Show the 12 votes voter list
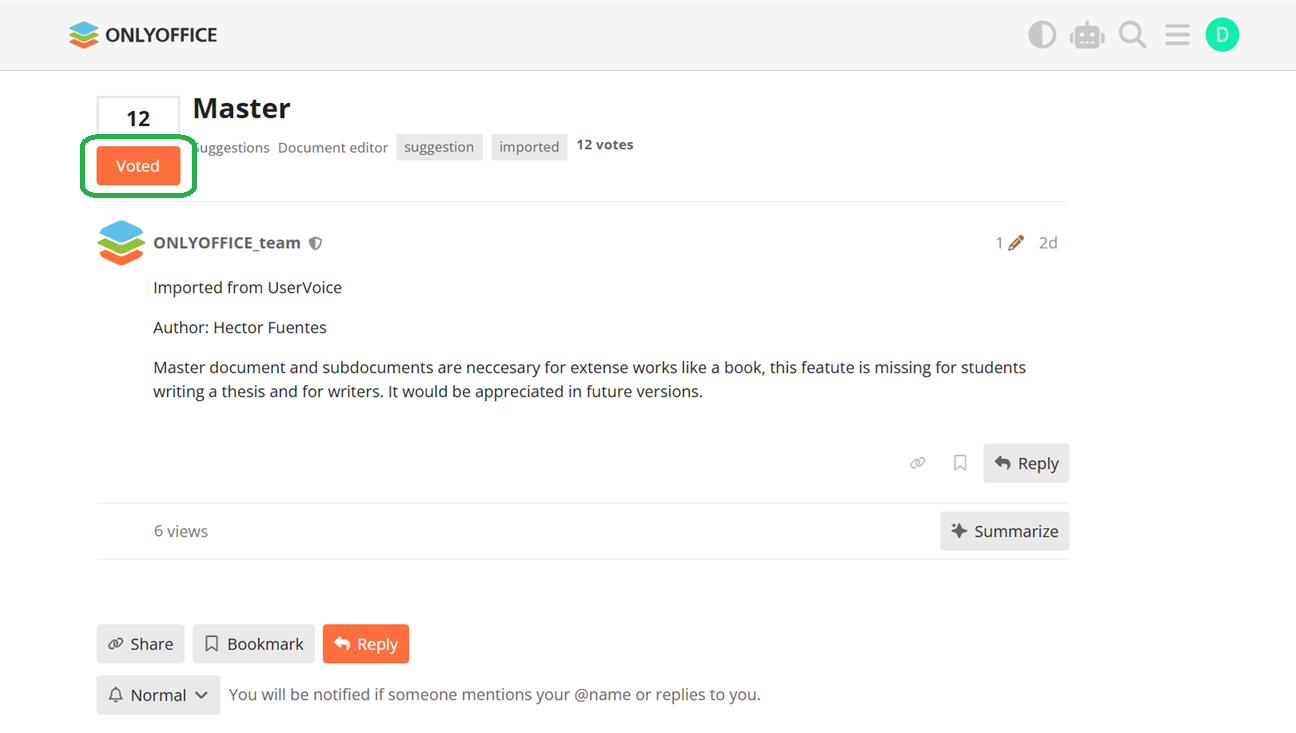1296x733 pixels. pos(605,145)
